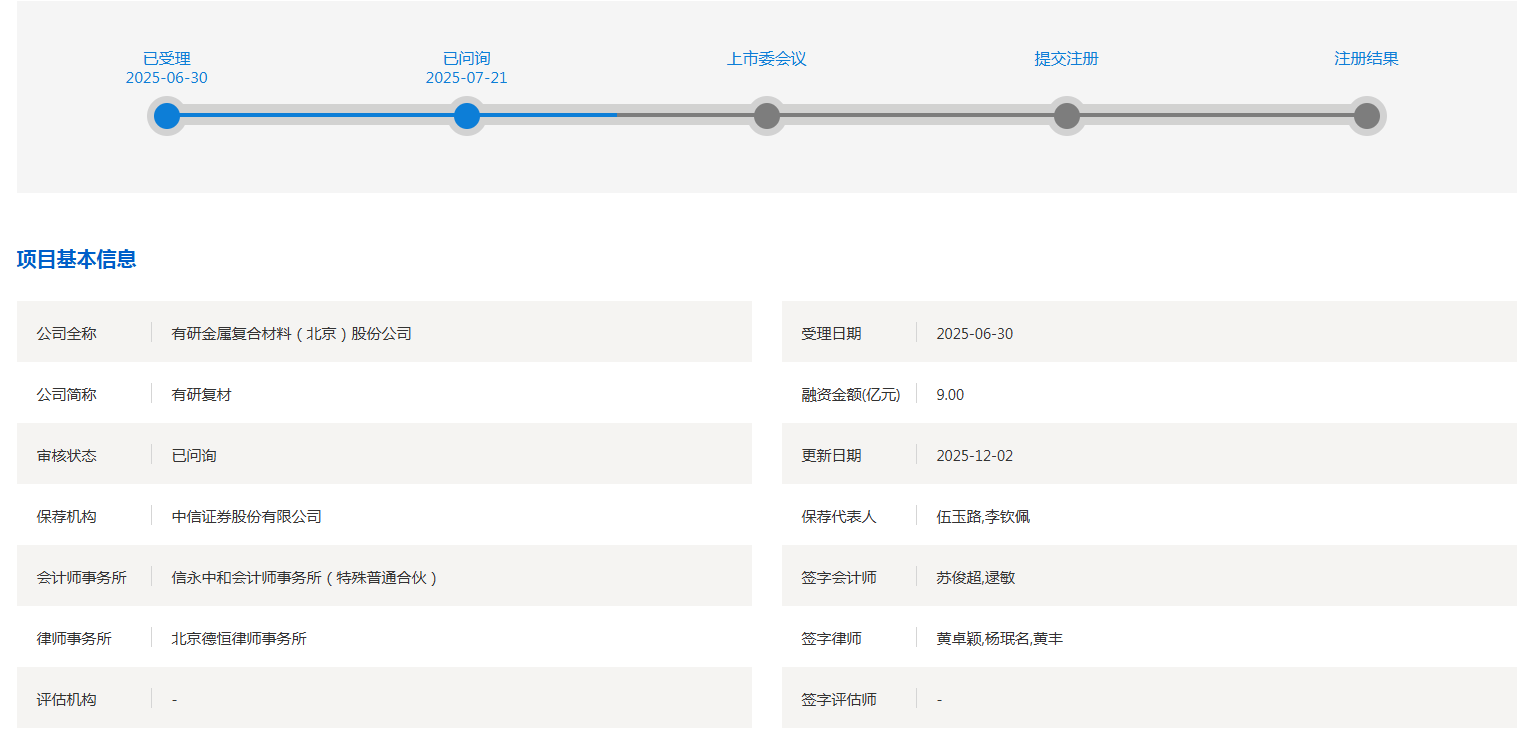Click the sponsor representatives 伍玉路,李钦佩

pyautogui.click(x=983, y=517)
